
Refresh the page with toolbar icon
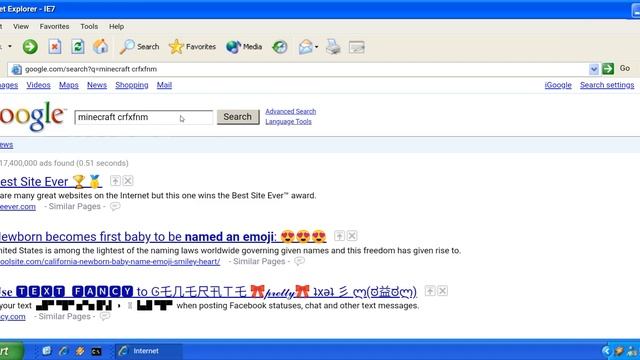pyautogui.click(x=78, y=47)
